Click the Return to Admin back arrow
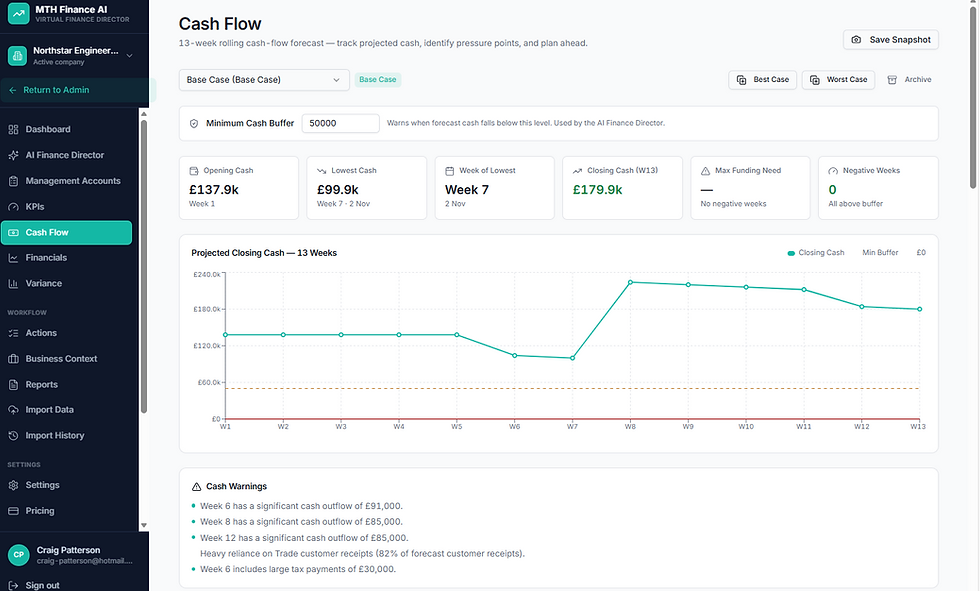This screenshot has width=980, height=591. [x=12, y=90]
